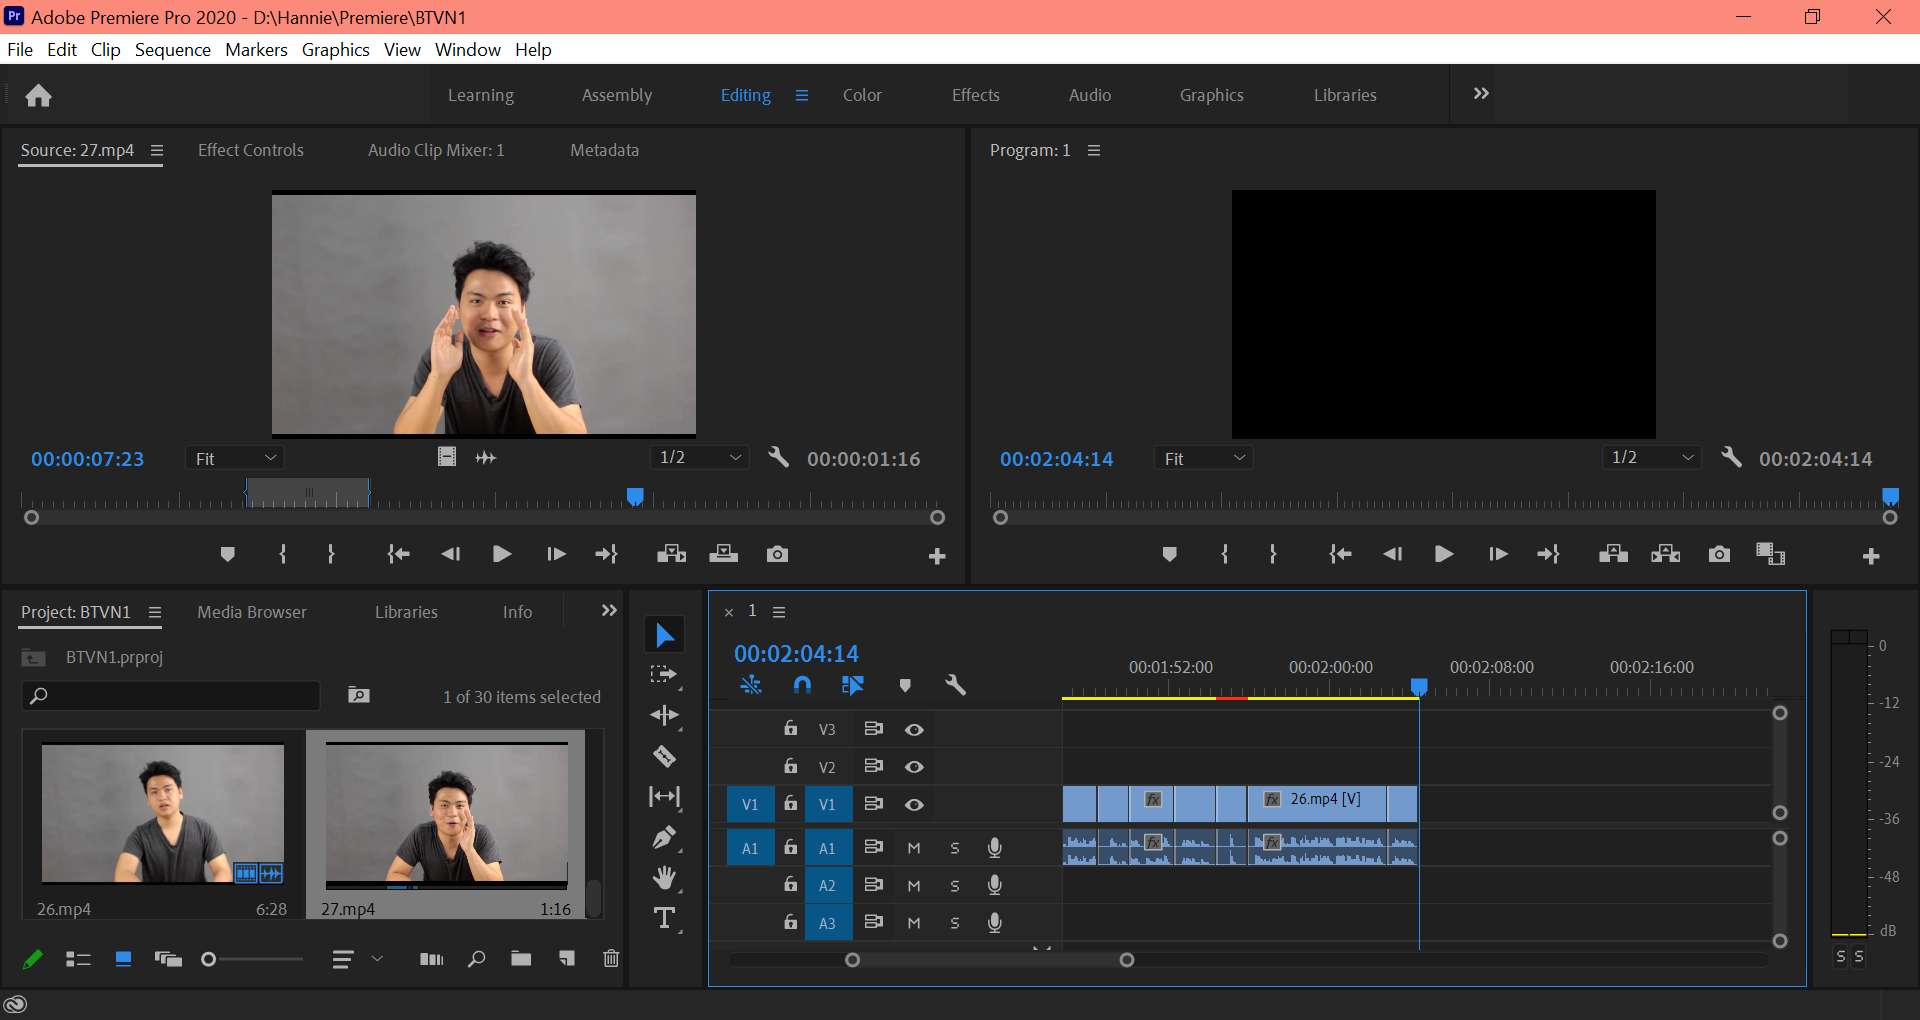Viewport: 1920px width, 1020px height.
Task: Switch to Effect Controls tab
Action: point(251,150)
